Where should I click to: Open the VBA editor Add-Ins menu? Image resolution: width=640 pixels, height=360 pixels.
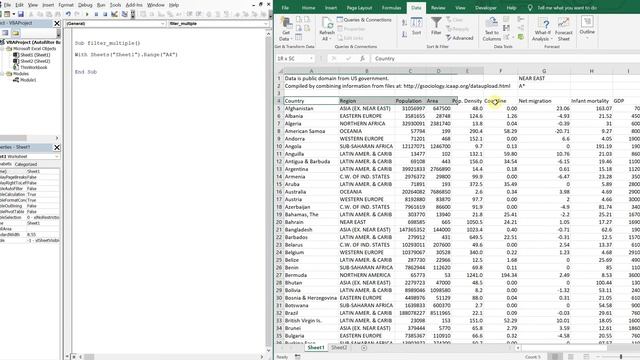pyautogui.click(x=134, y=5)
